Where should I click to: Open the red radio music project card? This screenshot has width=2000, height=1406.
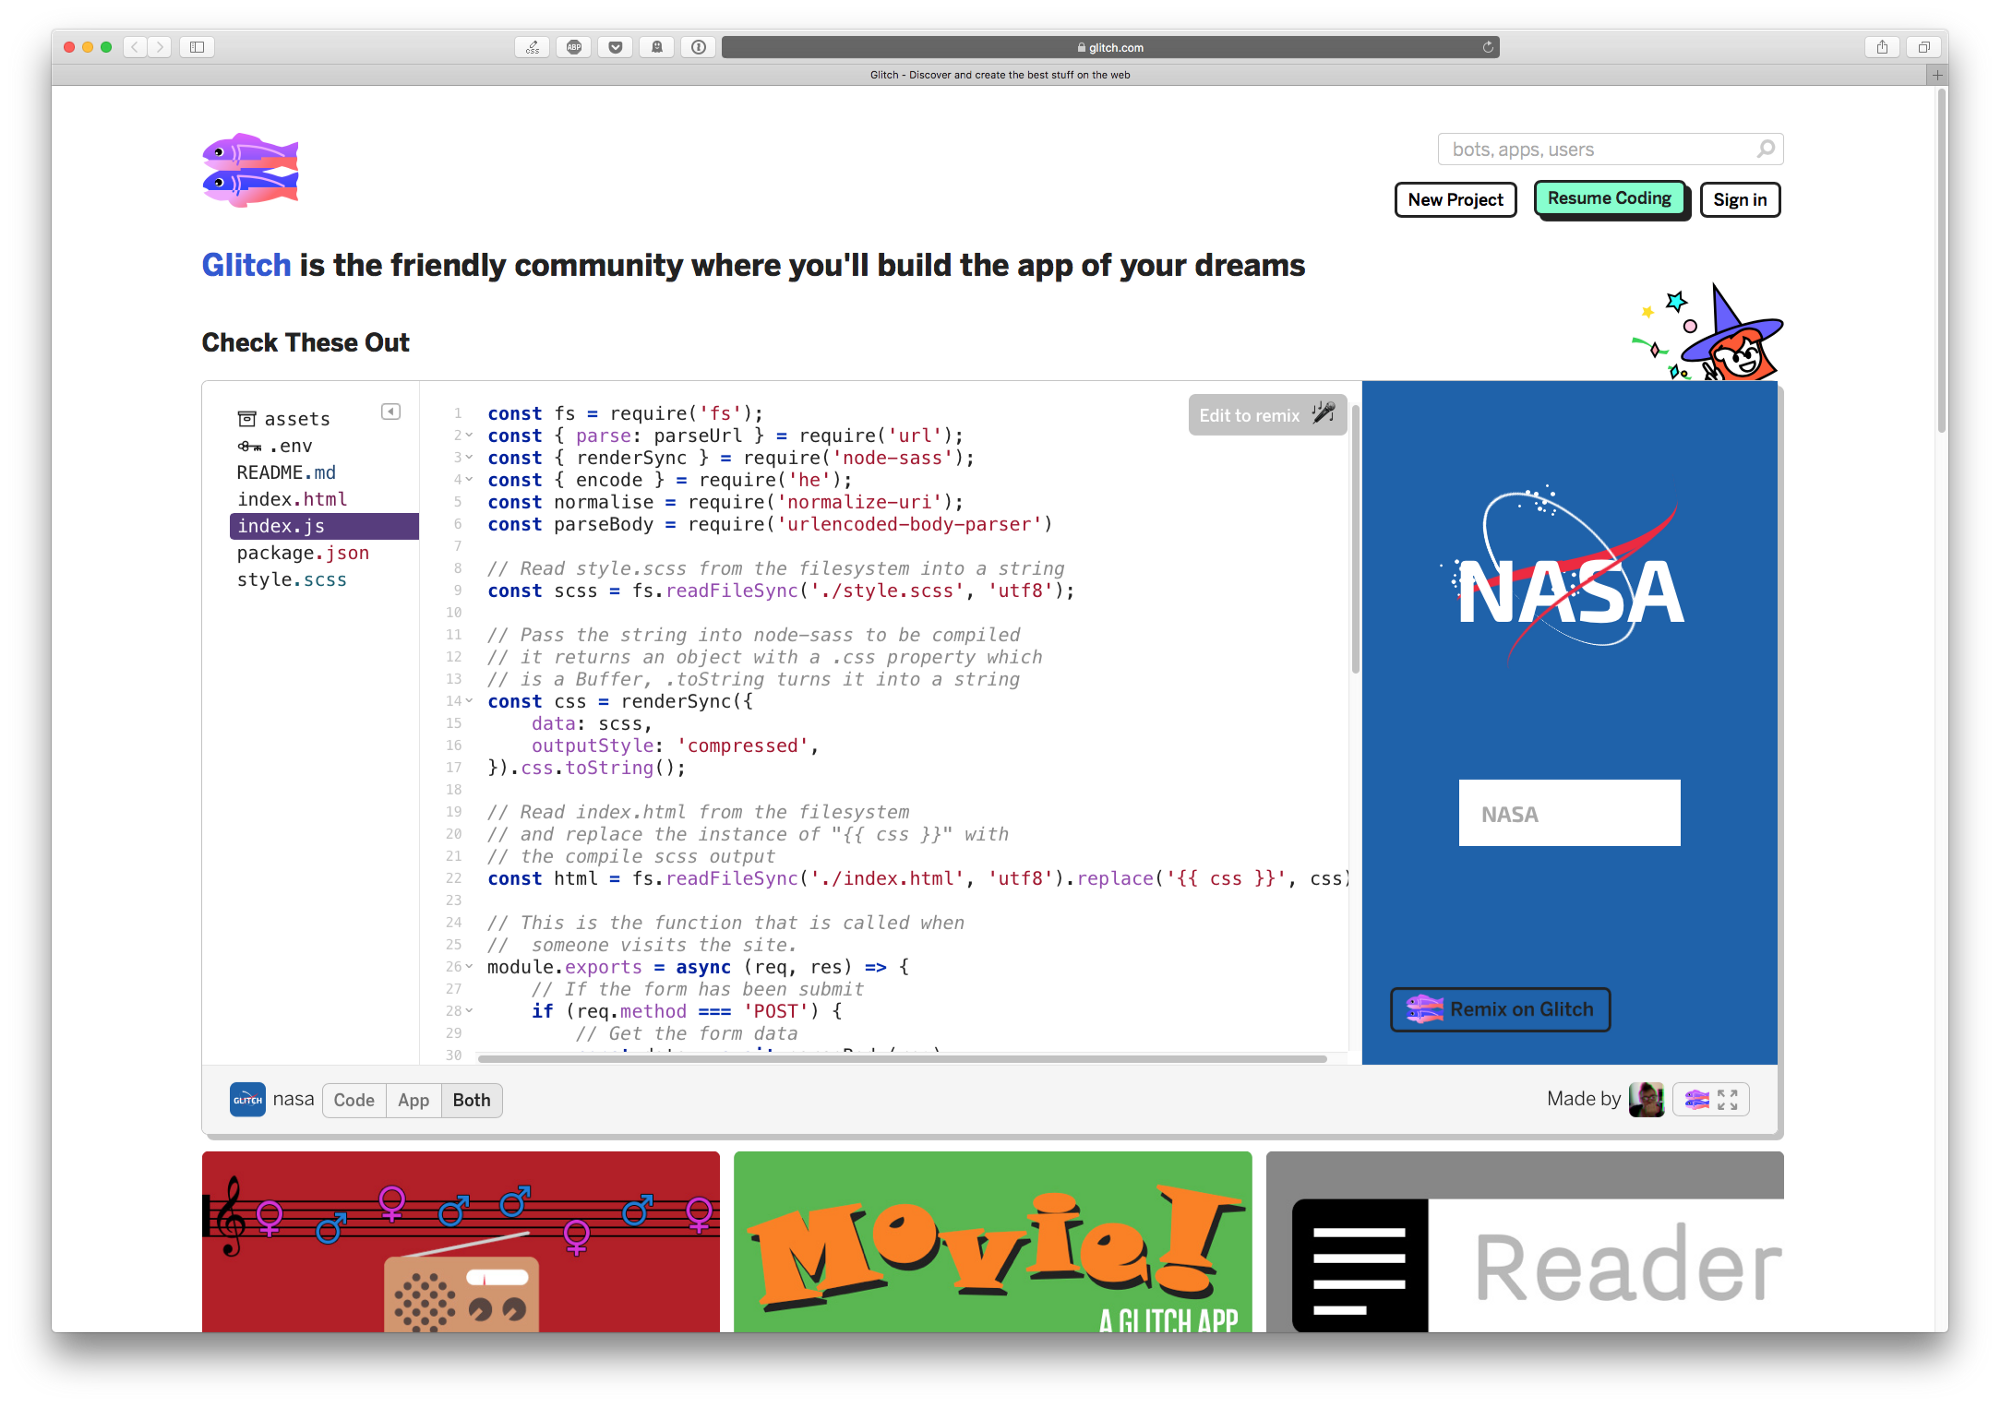pyautogui.click(x=461, y=1241)
